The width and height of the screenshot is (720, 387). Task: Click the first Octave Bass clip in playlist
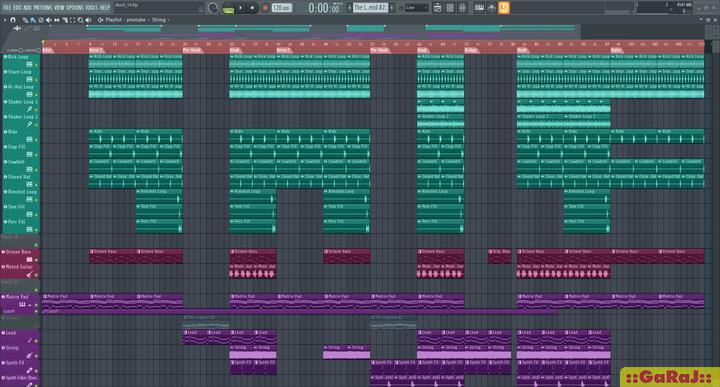coord(112,256)
